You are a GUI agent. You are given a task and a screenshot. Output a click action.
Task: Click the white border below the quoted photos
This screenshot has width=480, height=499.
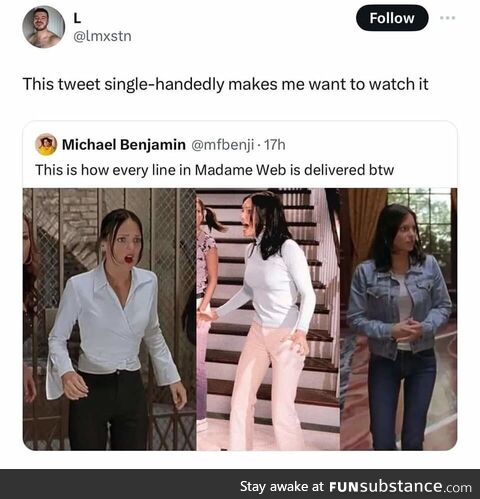pyautogui.click(x=240, y=460)
